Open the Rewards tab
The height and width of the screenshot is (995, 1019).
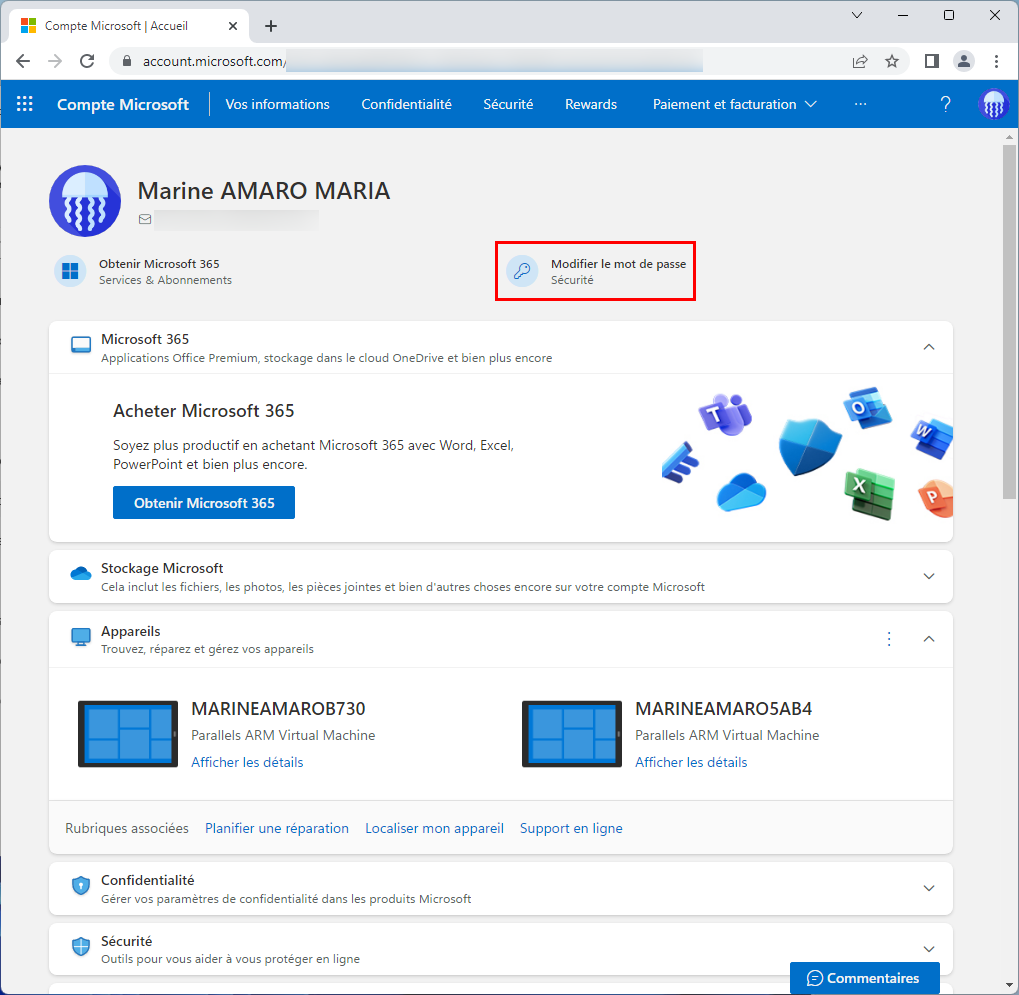(x=591, y=104)
